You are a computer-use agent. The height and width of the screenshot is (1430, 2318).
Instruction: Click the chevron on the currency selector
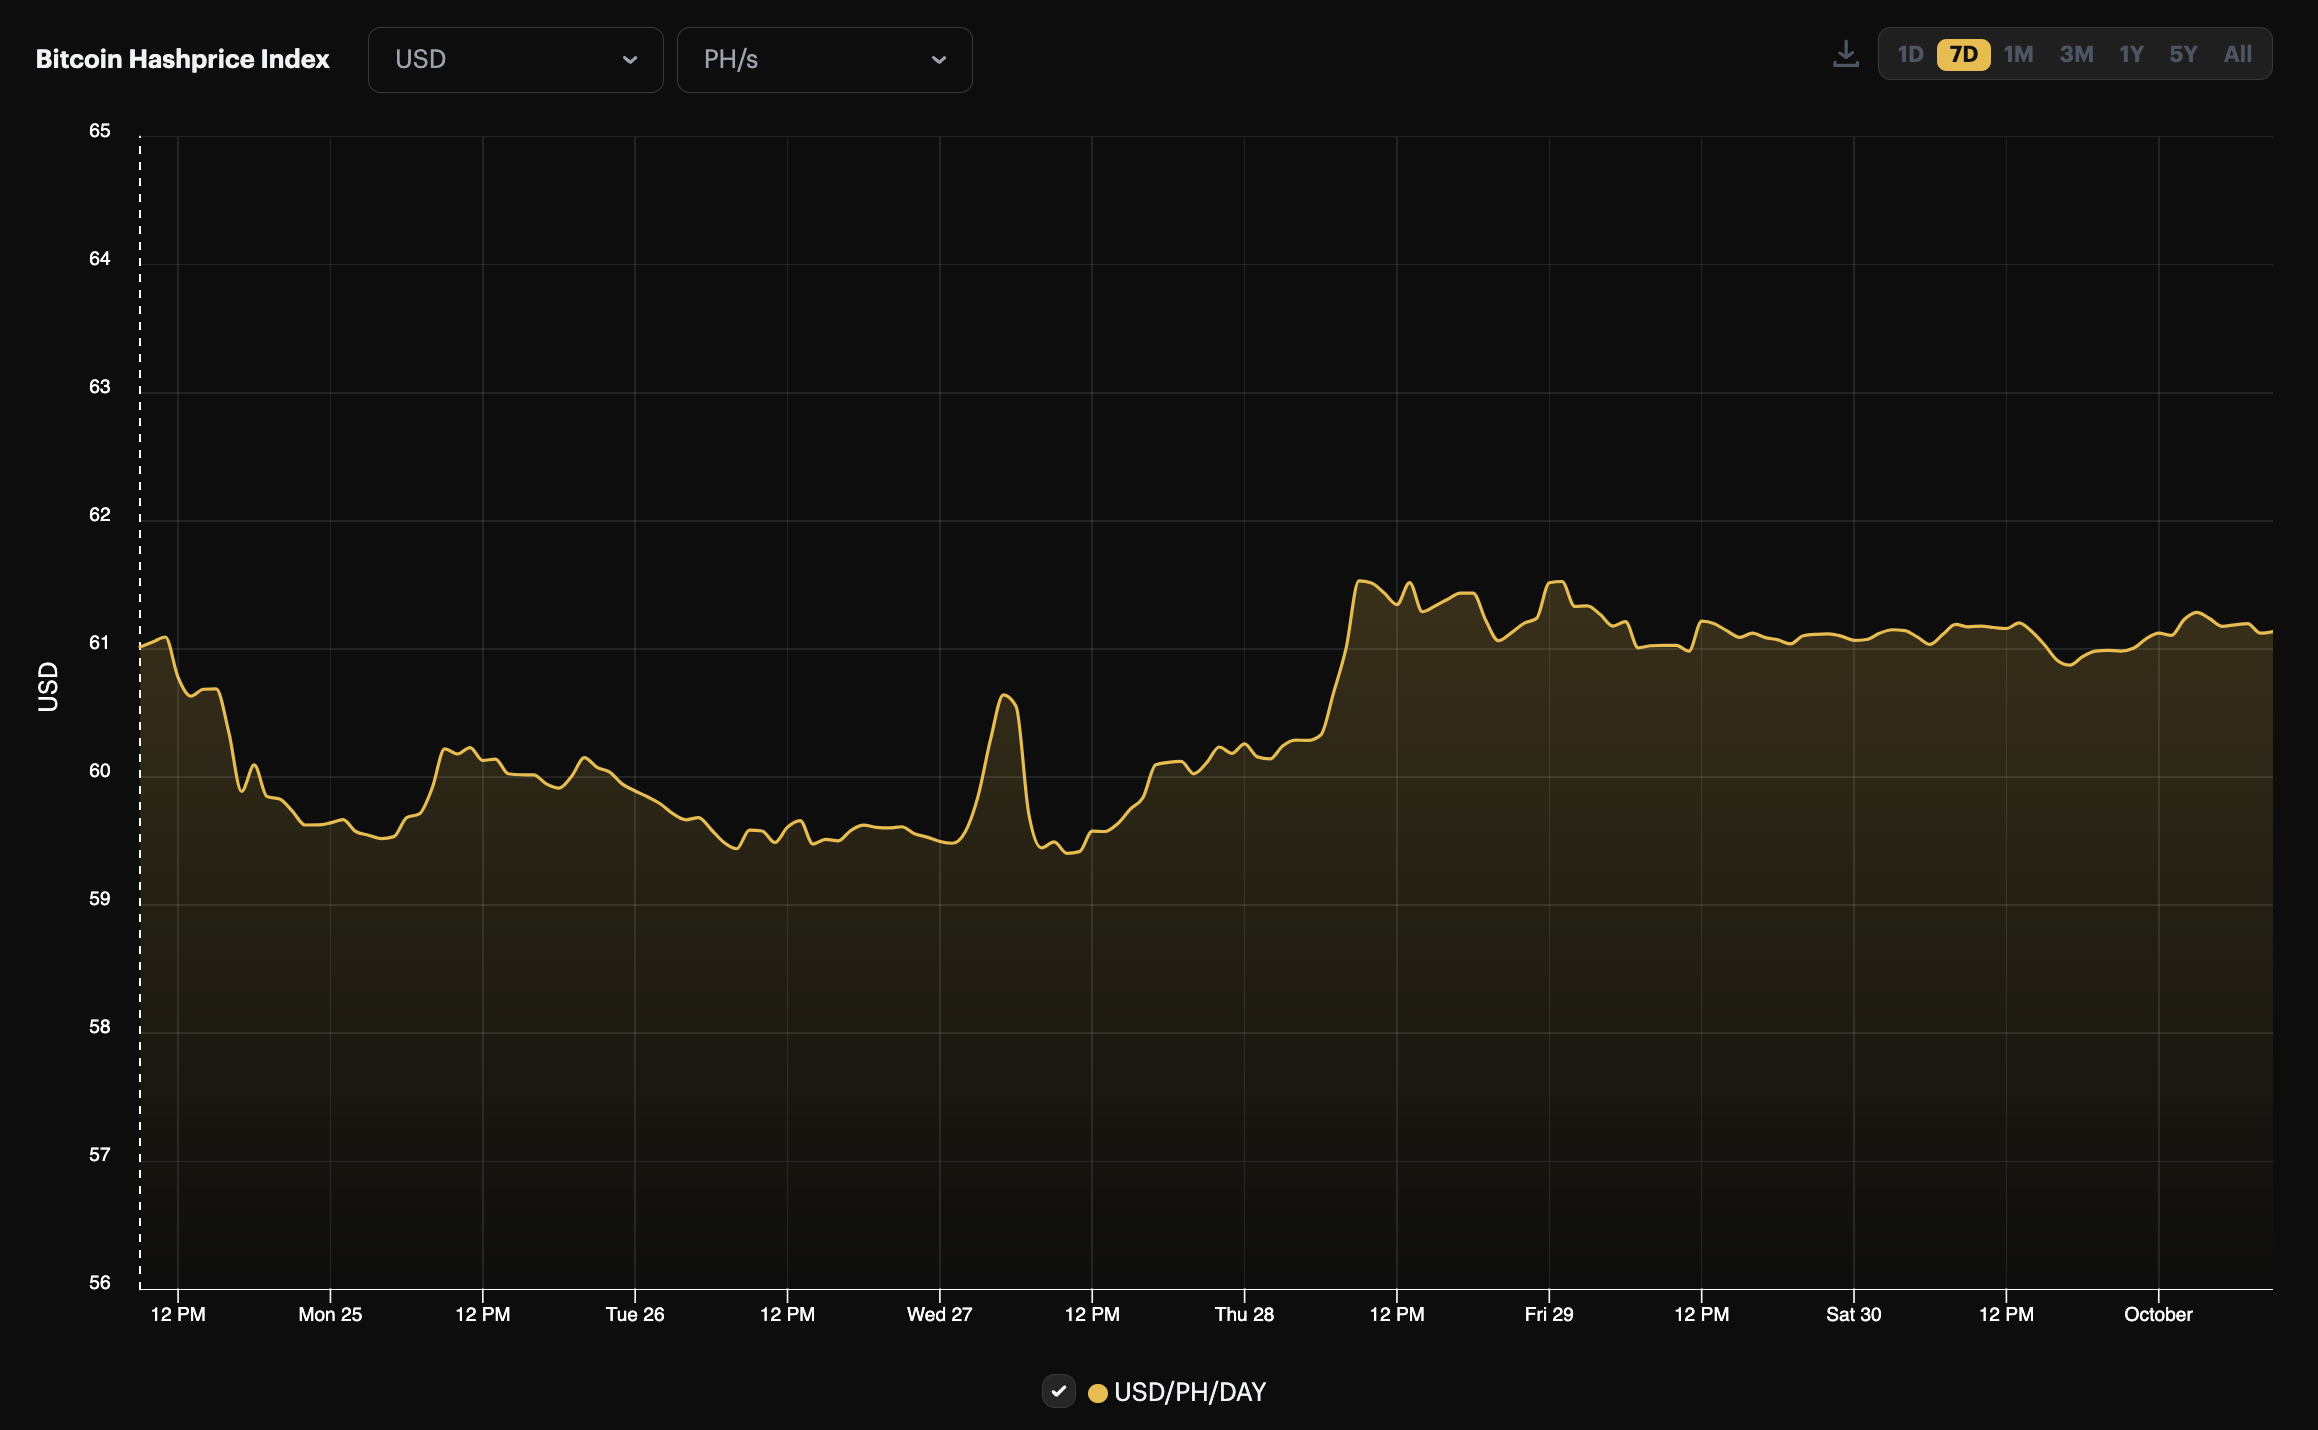click(x=630, y=60)
